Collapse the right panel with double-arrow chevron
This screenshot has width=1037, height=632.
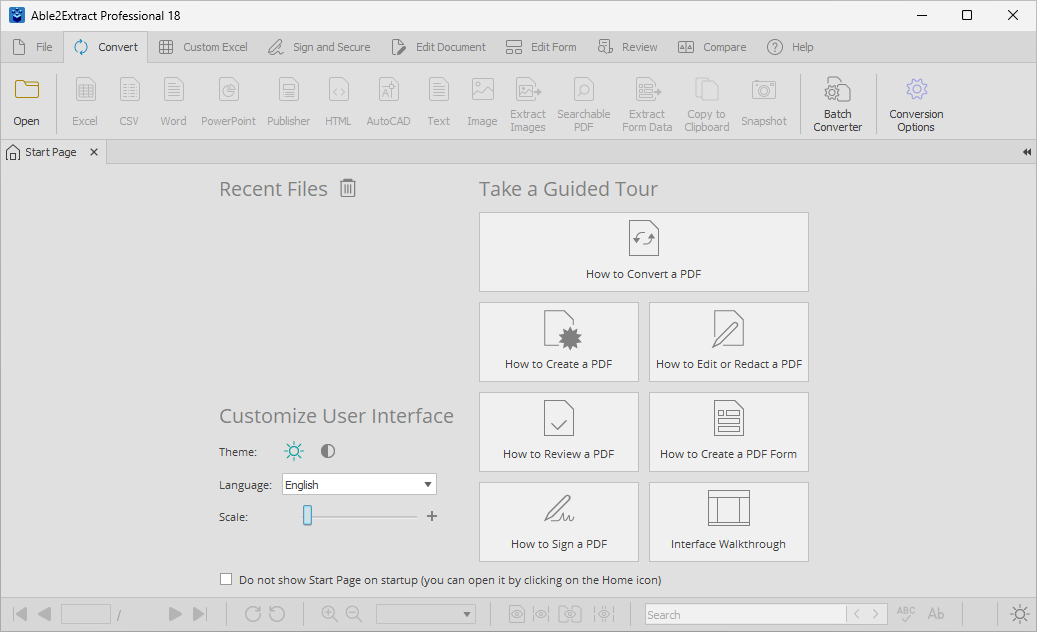1026,152
